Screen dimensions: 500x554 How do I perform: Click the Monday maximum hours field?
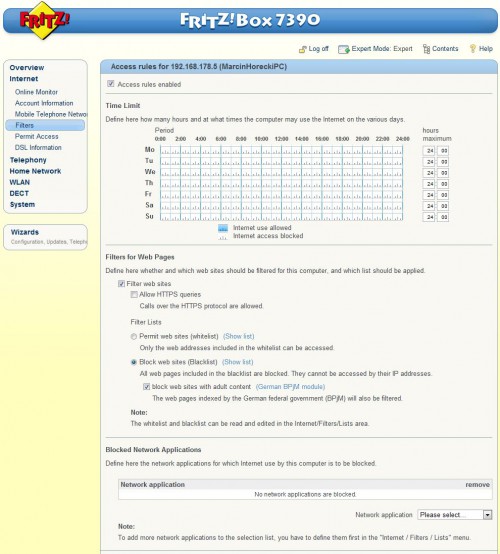tap(430, 151)
